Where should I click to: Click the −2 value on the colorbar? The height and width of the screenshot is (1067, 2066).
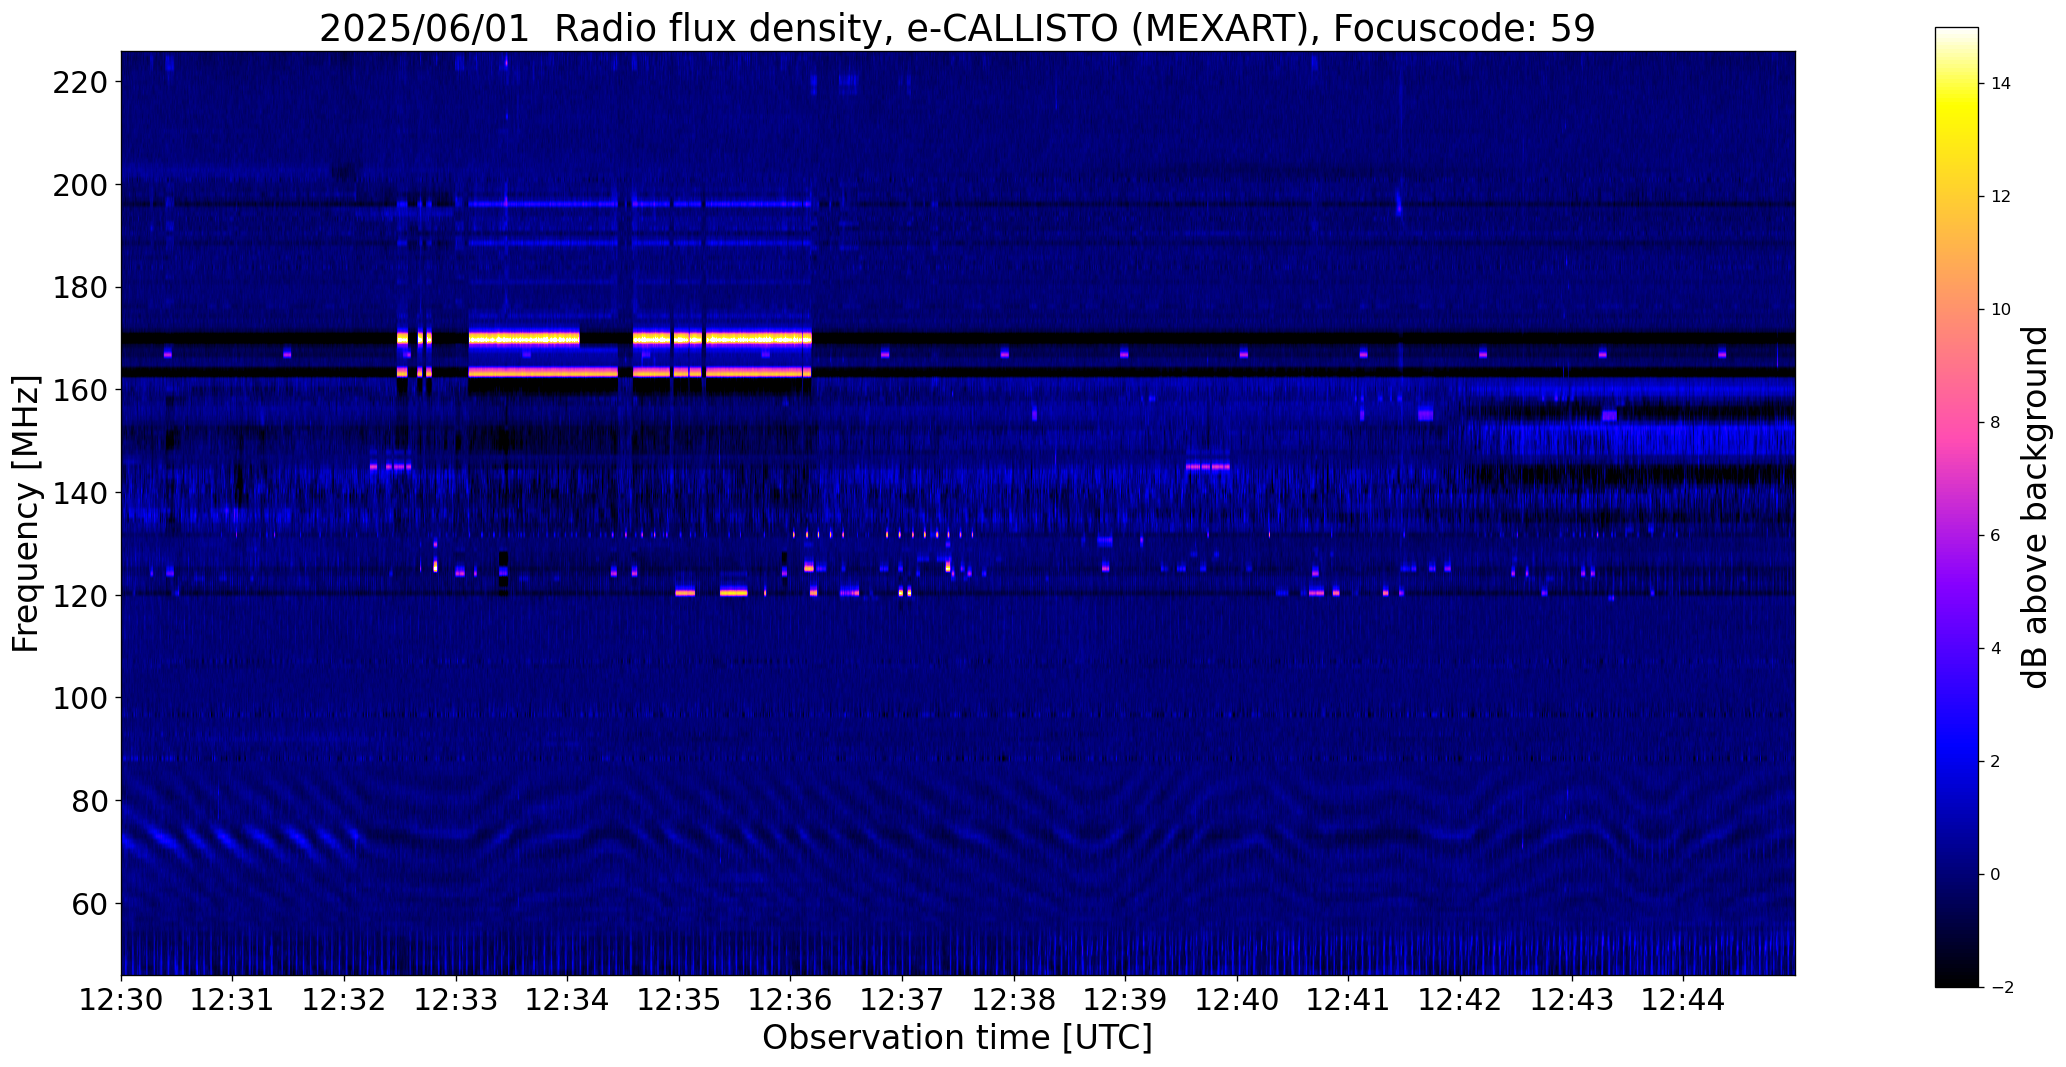coord(2001,988)
